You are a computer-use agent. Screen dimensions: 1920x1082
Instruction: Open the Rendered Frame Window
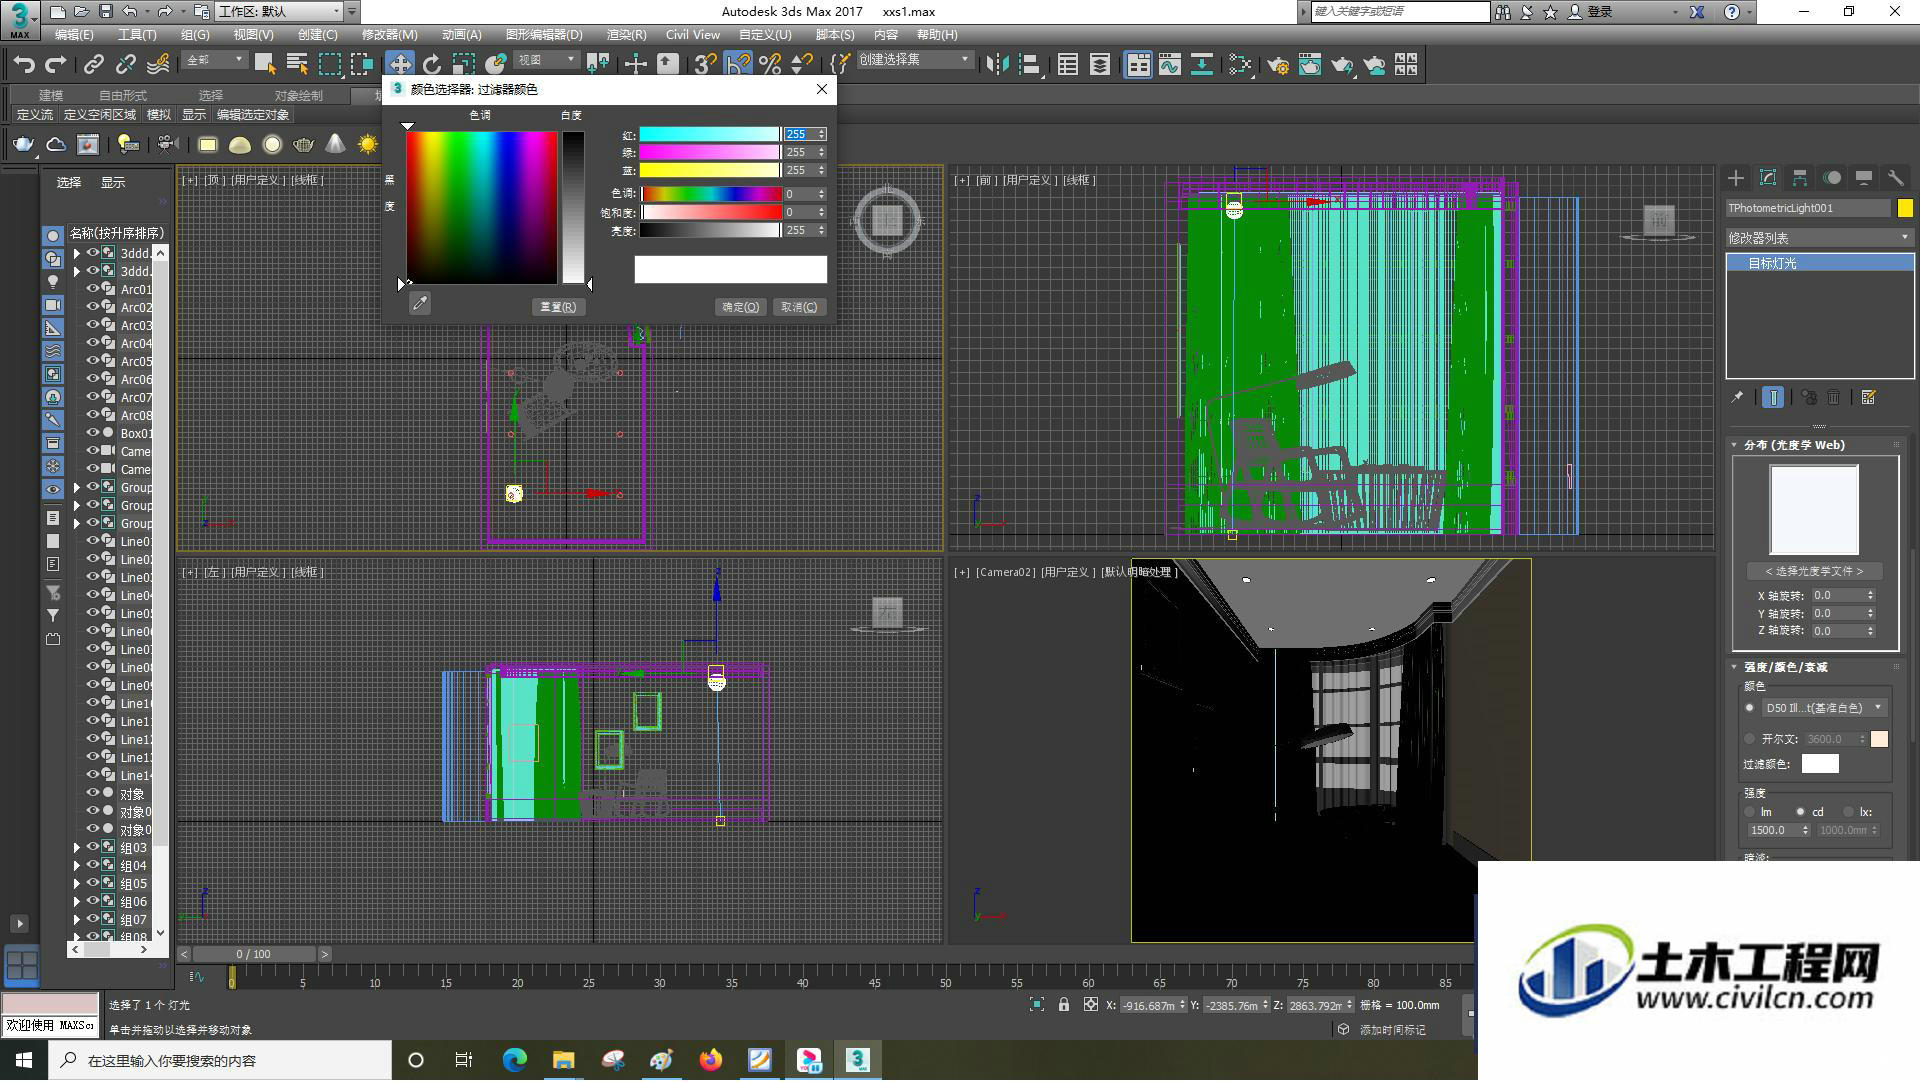(1310, 65)
